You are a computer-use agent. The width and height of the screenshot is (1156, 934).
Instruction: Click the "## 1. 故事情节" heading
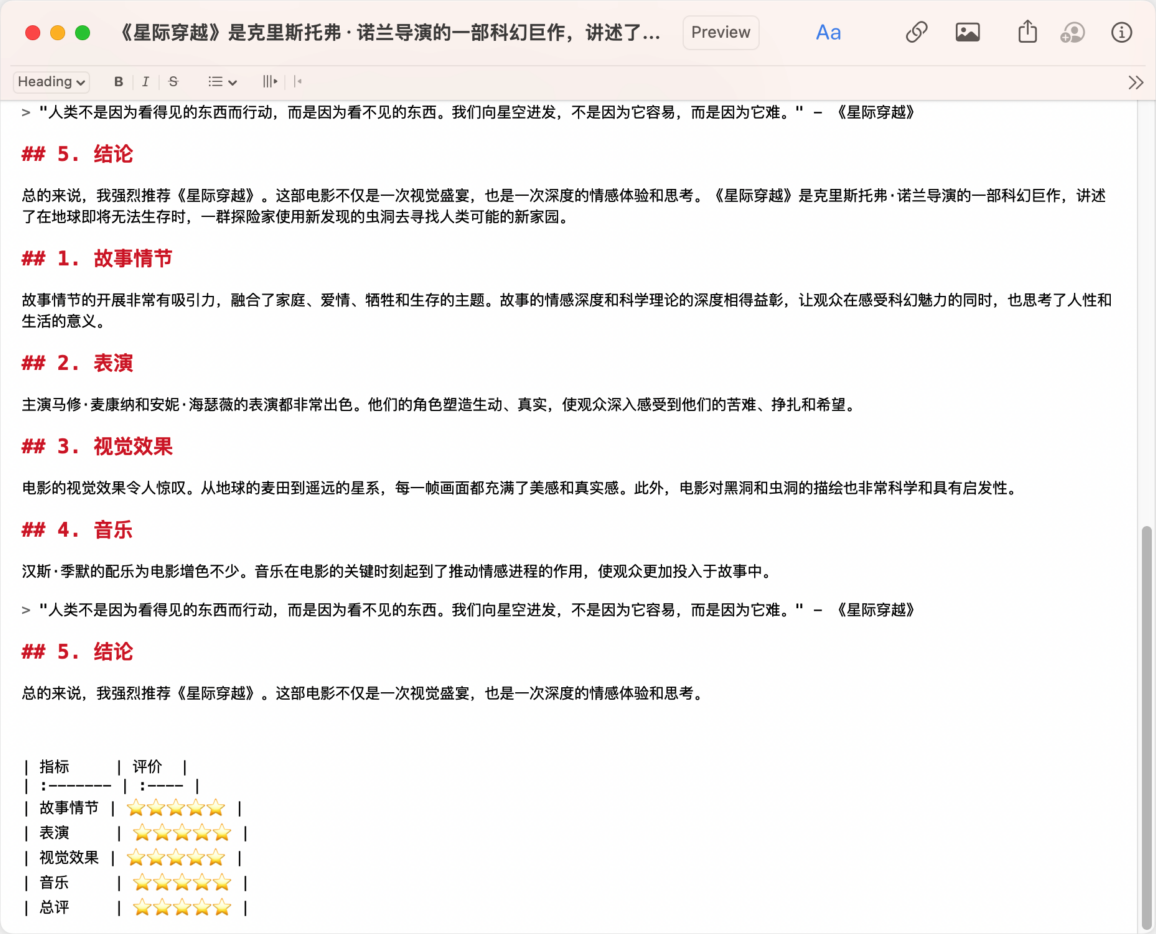tap(97, 259)
